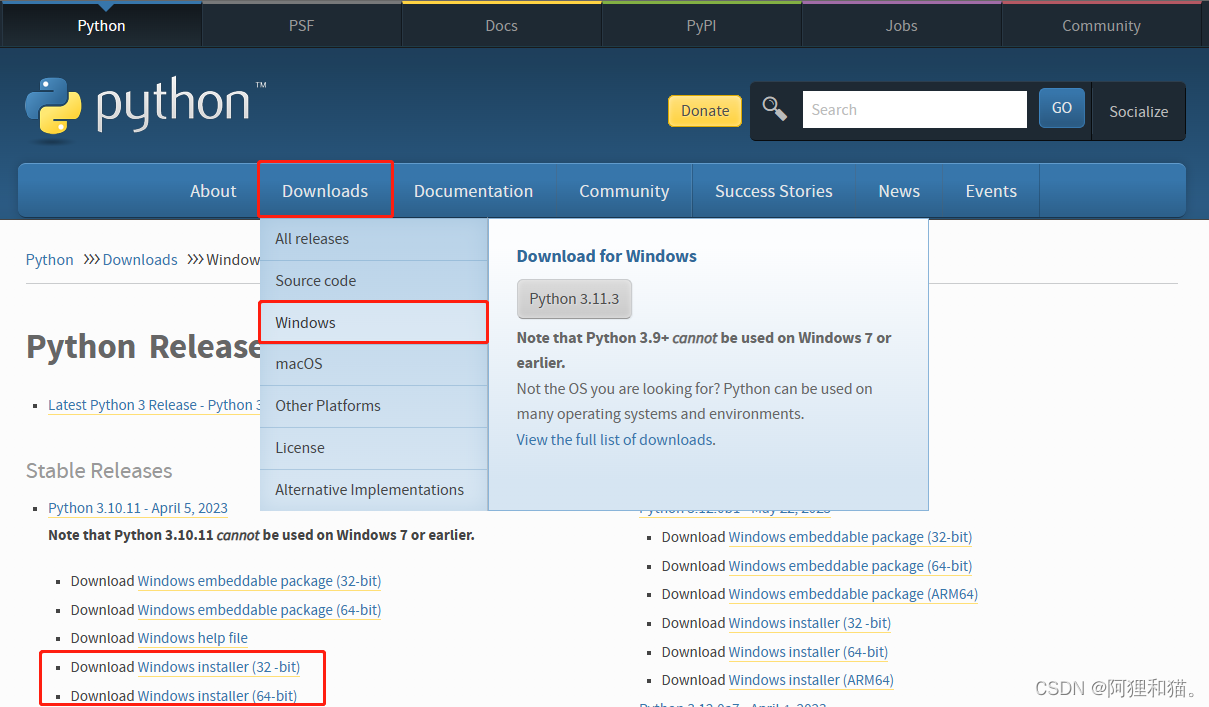Open Python 3.10.11 - April 5, 2023 link
The width and height of the screenshot is (1209, 707).
tap(138, 509)
